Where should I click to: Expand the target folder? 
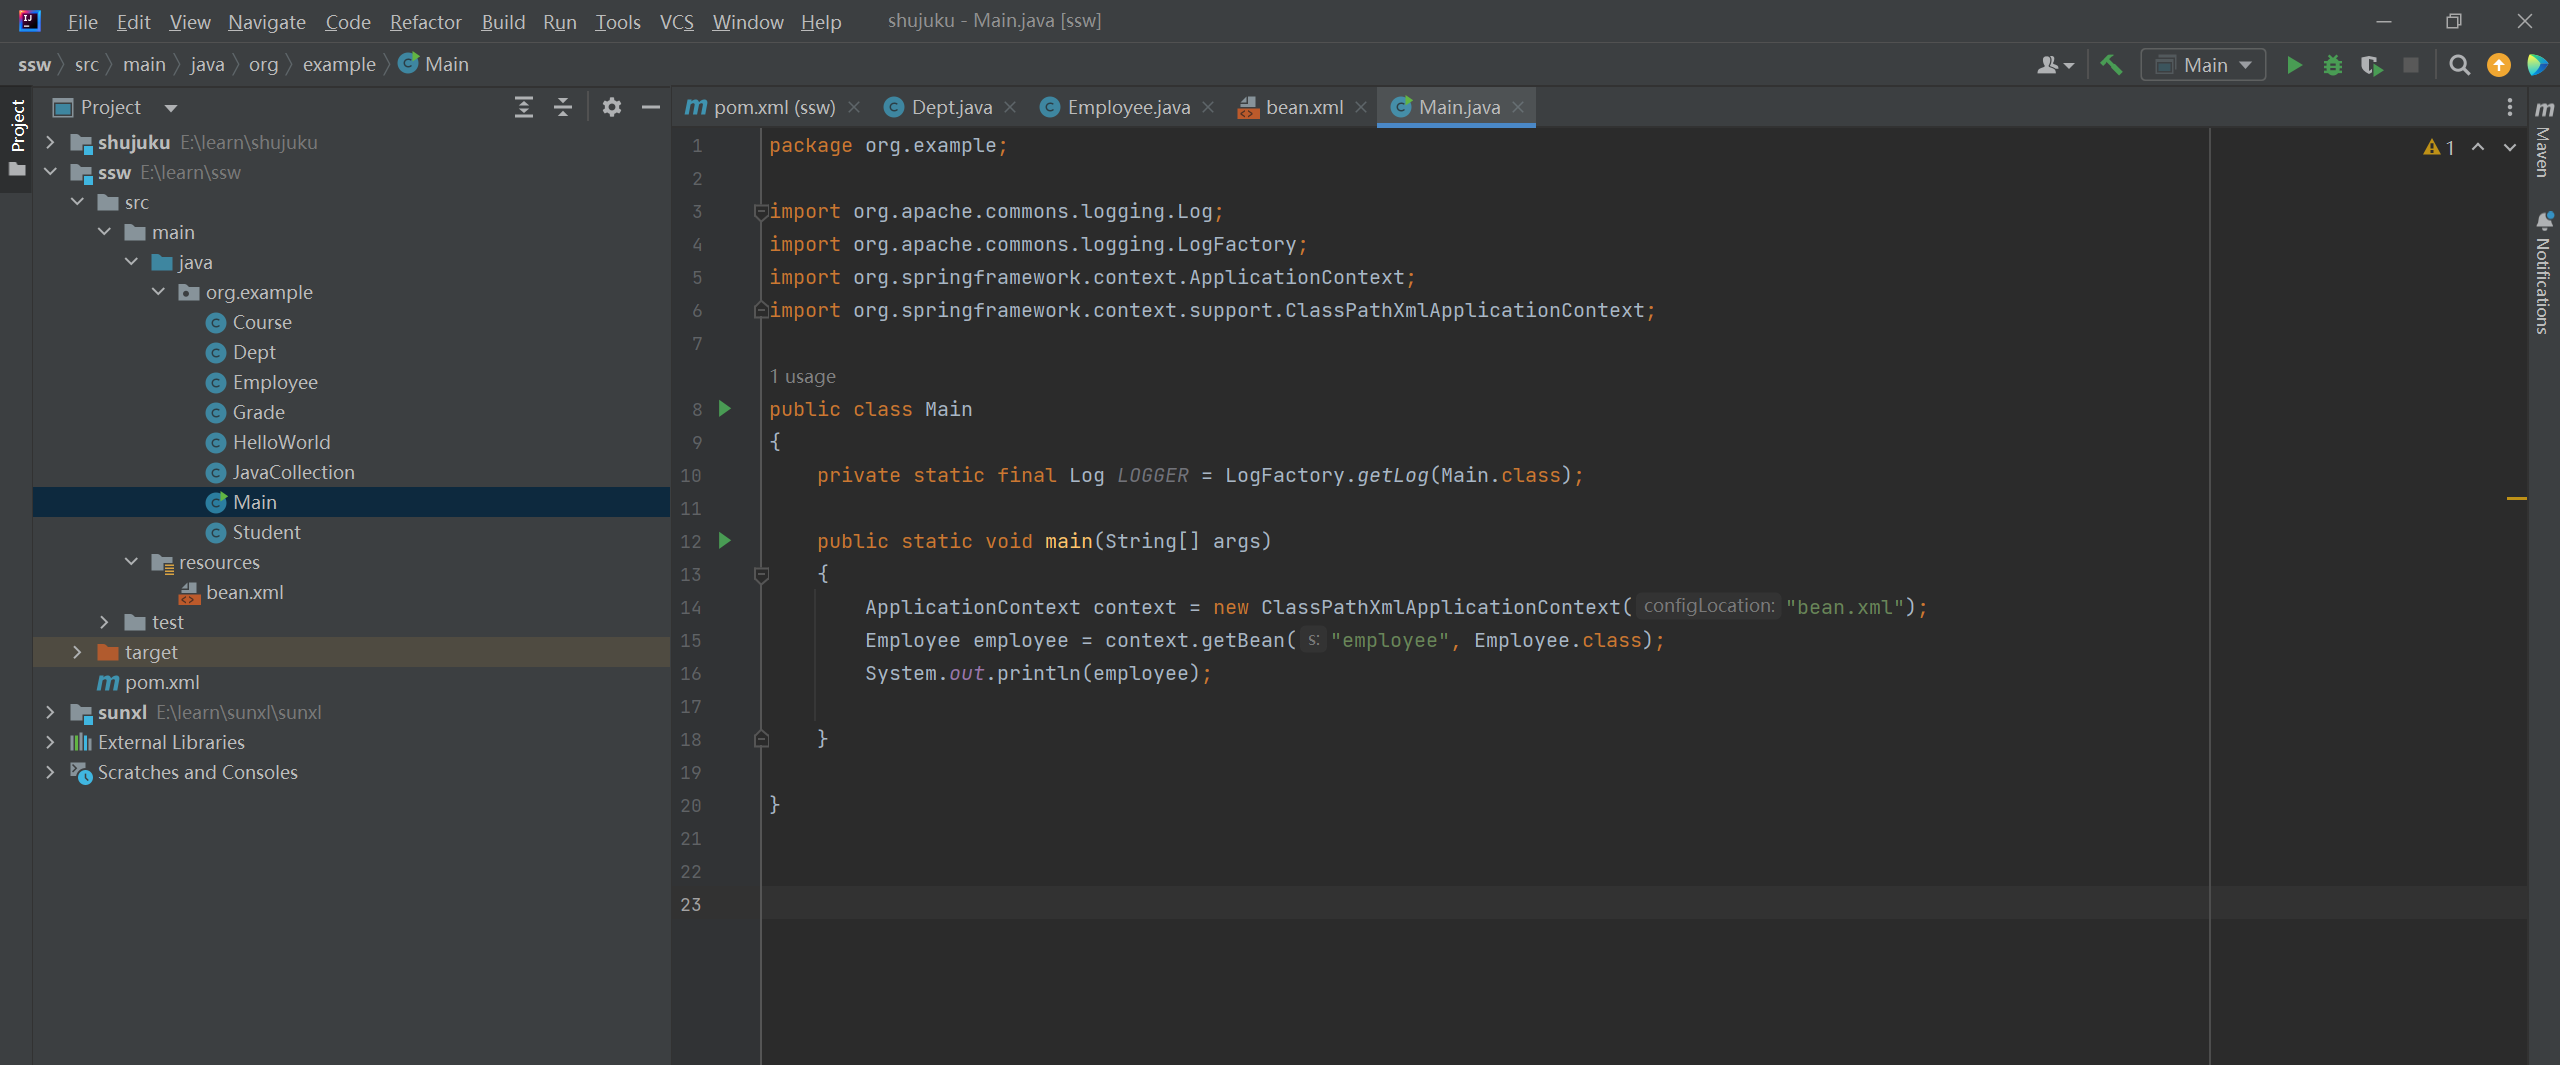pos(77,652)
